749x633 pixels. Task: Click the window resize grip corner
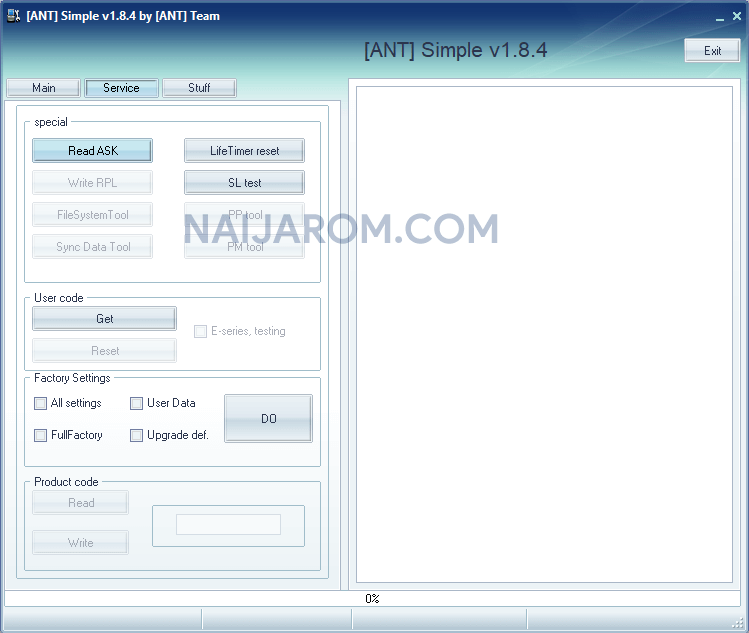[x=738, y=622]
